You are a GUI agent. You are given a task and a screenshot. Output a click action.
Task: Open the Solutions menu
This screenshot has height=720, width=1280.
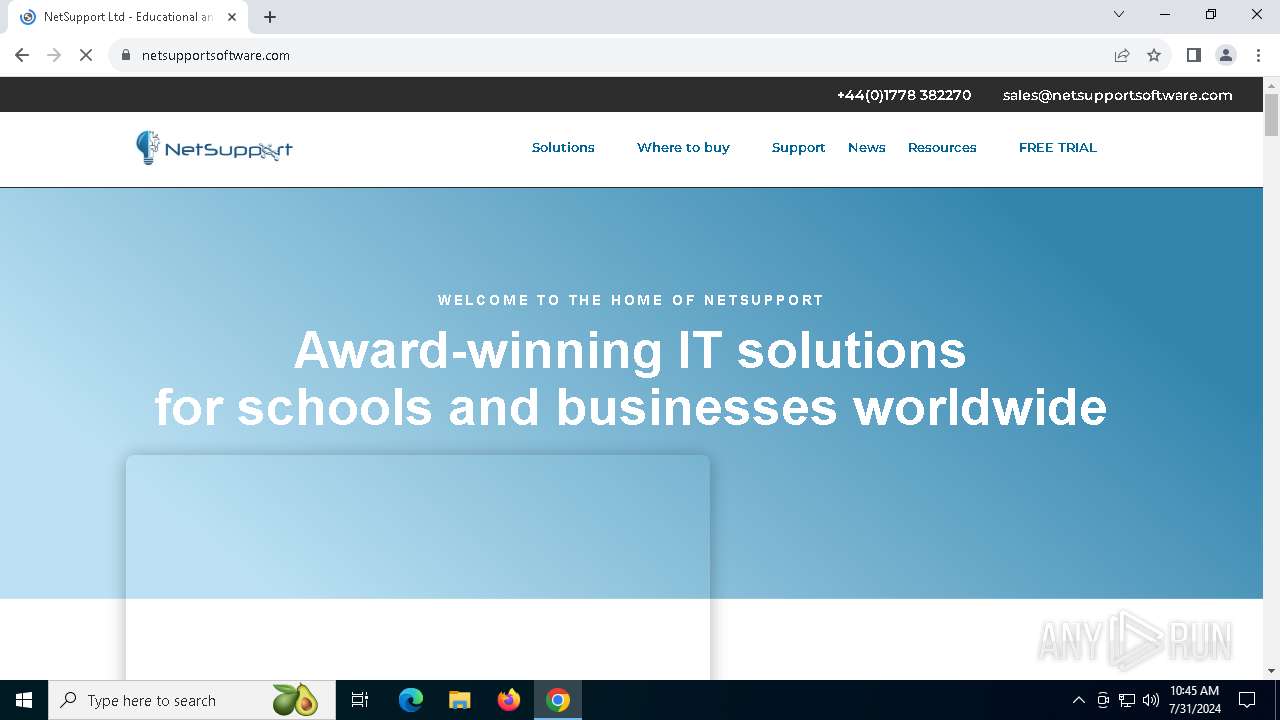point(563,147)
